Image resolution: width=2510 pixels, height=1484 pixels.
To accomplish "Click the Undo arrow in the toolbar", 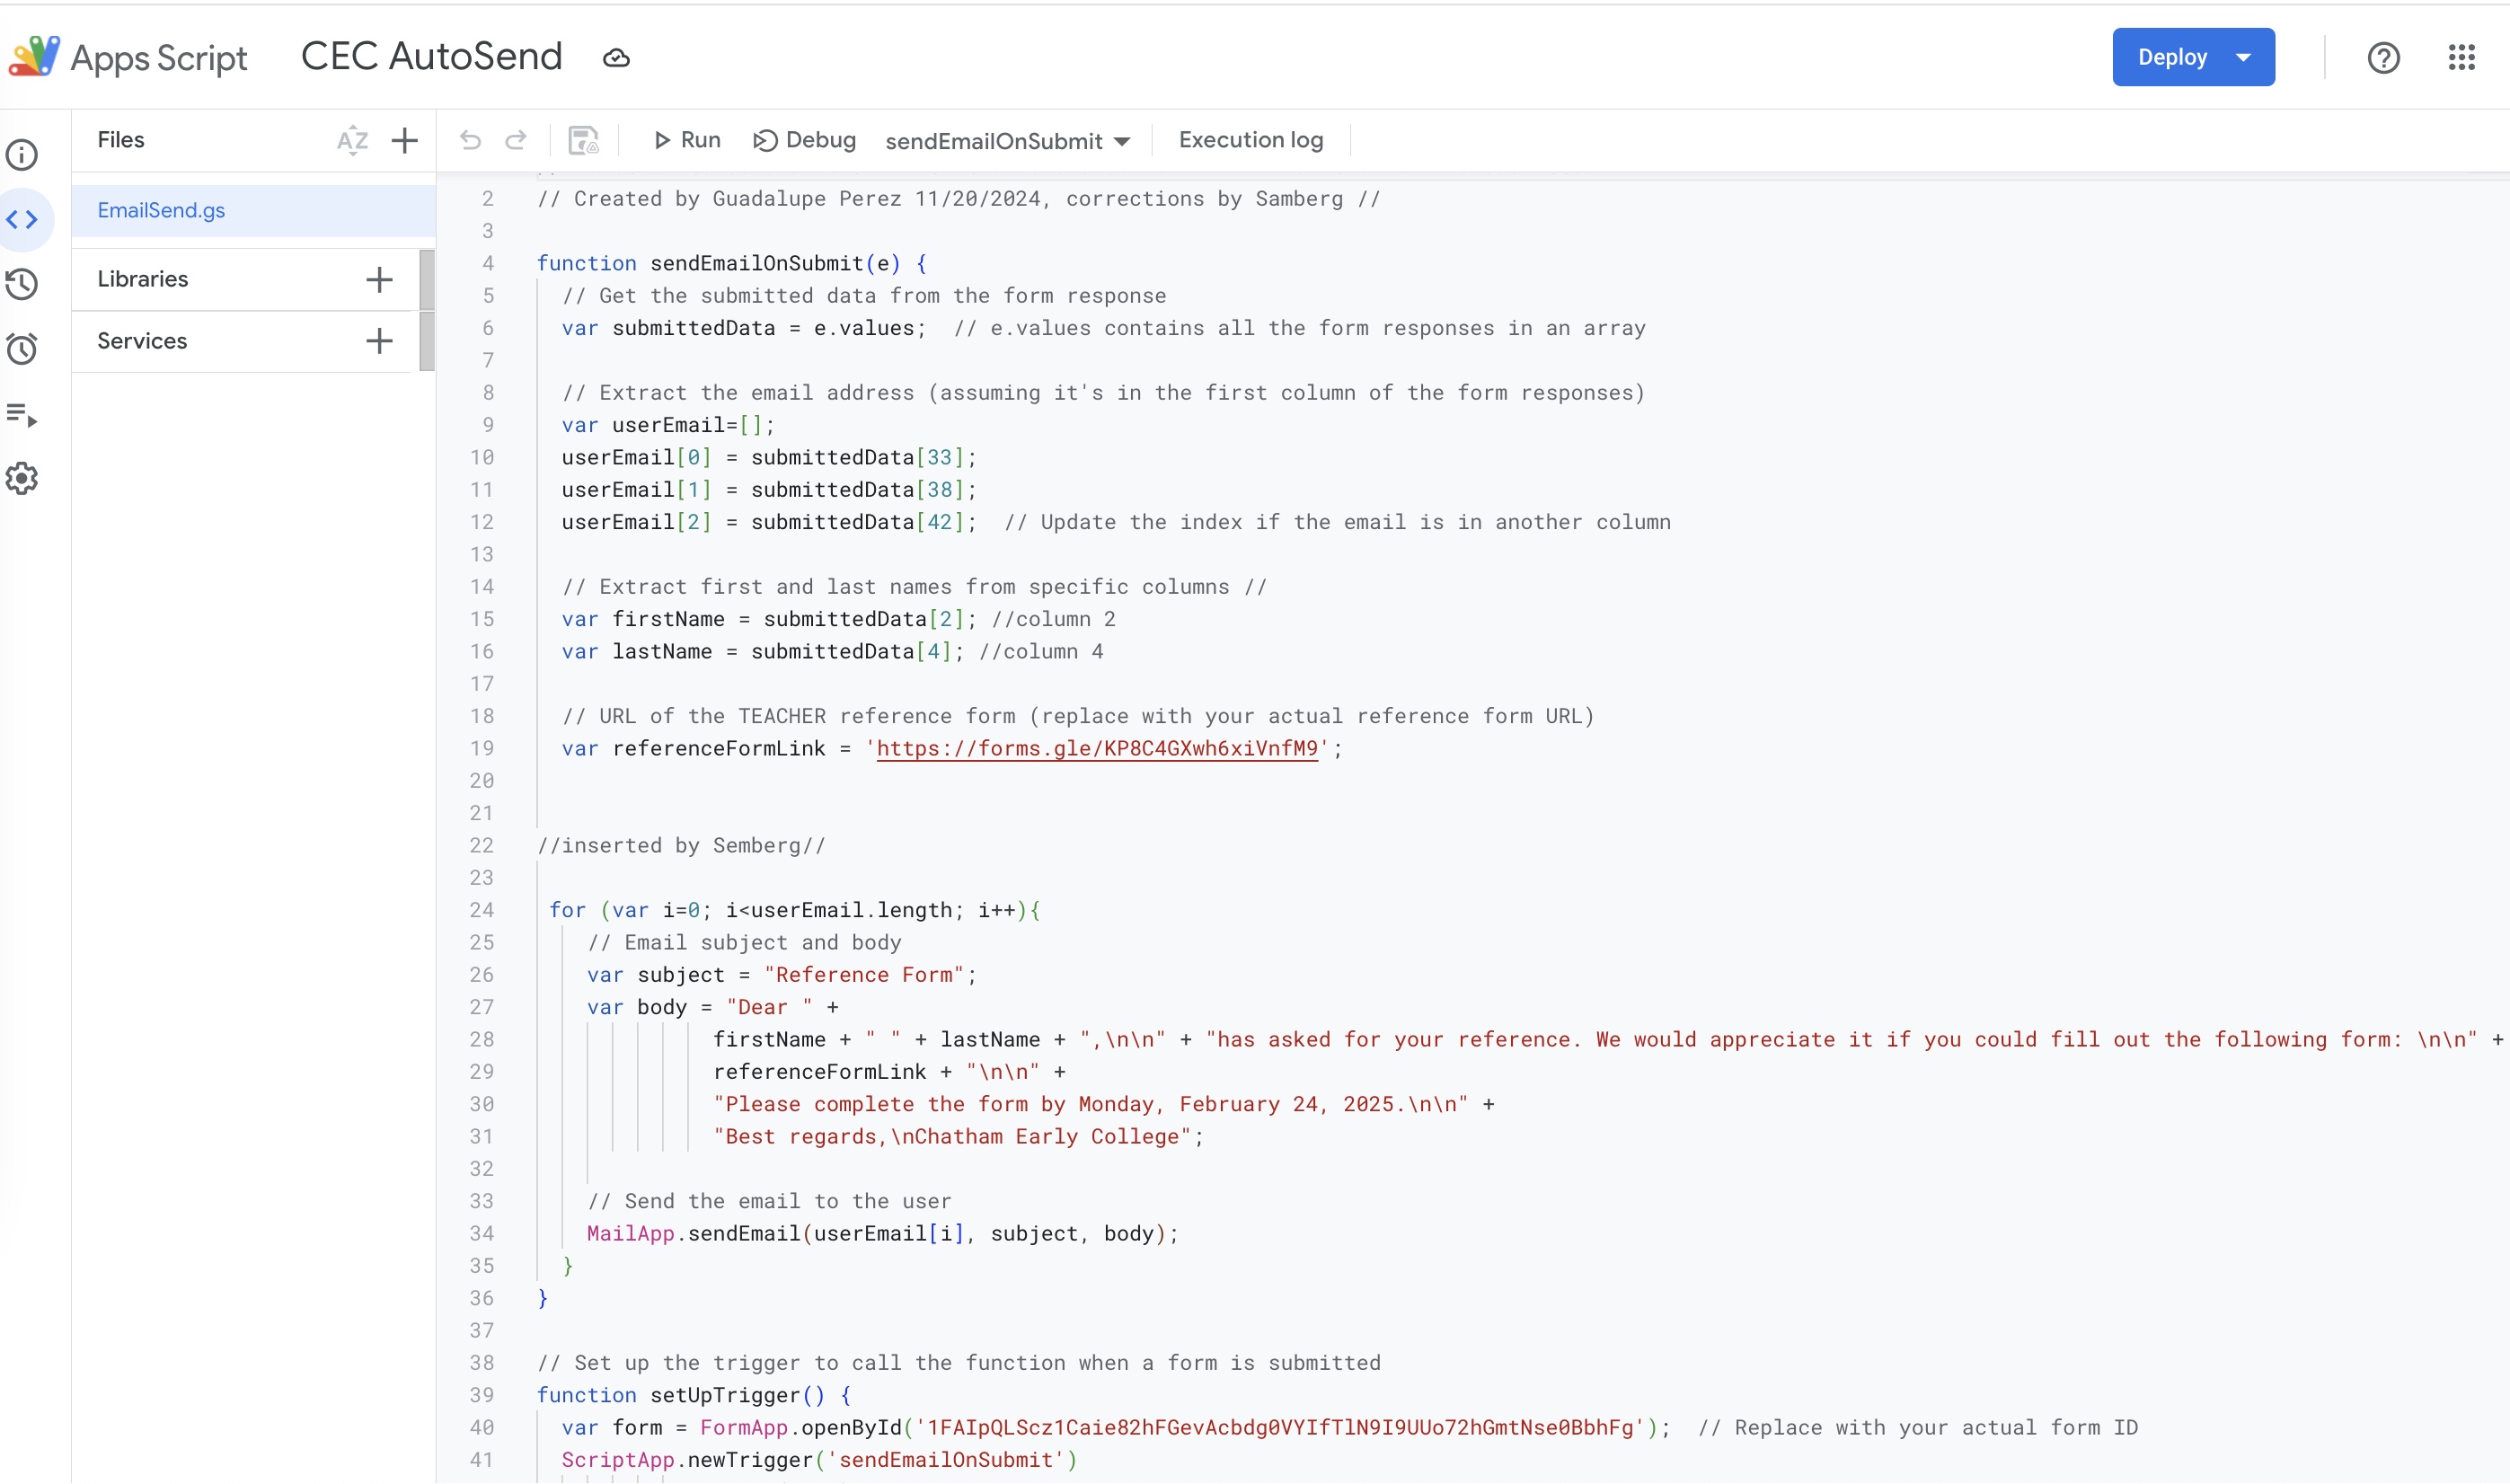I will click(x=470, y=140).
